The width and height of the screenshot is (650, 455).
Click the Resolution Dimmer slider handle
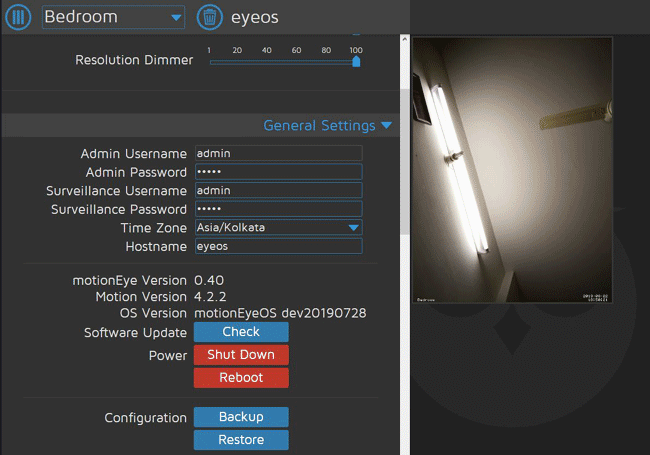356,62
